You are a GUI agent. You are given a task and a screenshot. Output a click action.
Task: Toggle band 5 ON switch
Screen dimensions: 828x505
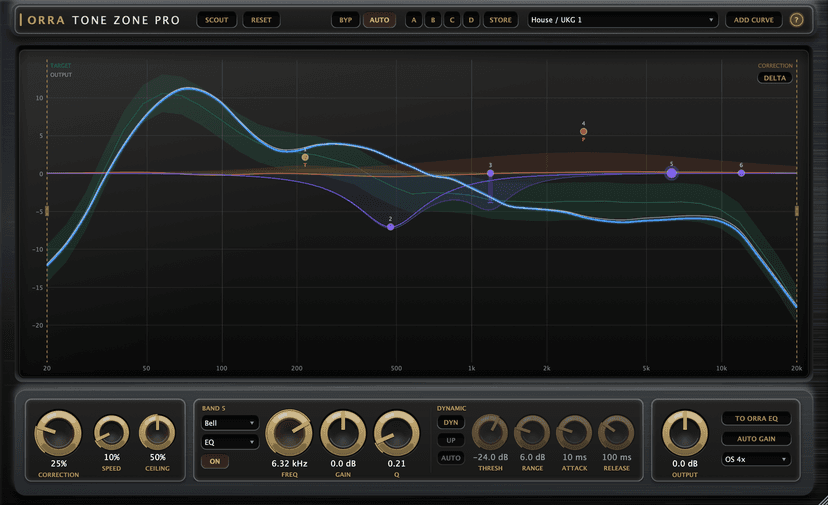215,461
